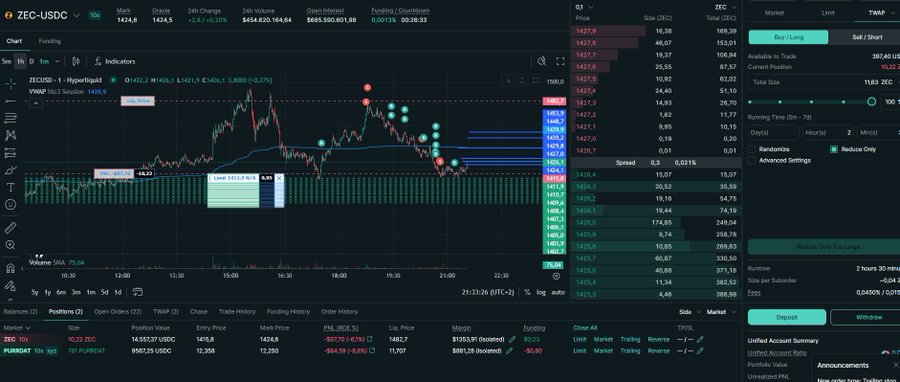The height and width of the screenshot is (382, 900).
Task: Click the Total Size input field
Action: (824, 82)
